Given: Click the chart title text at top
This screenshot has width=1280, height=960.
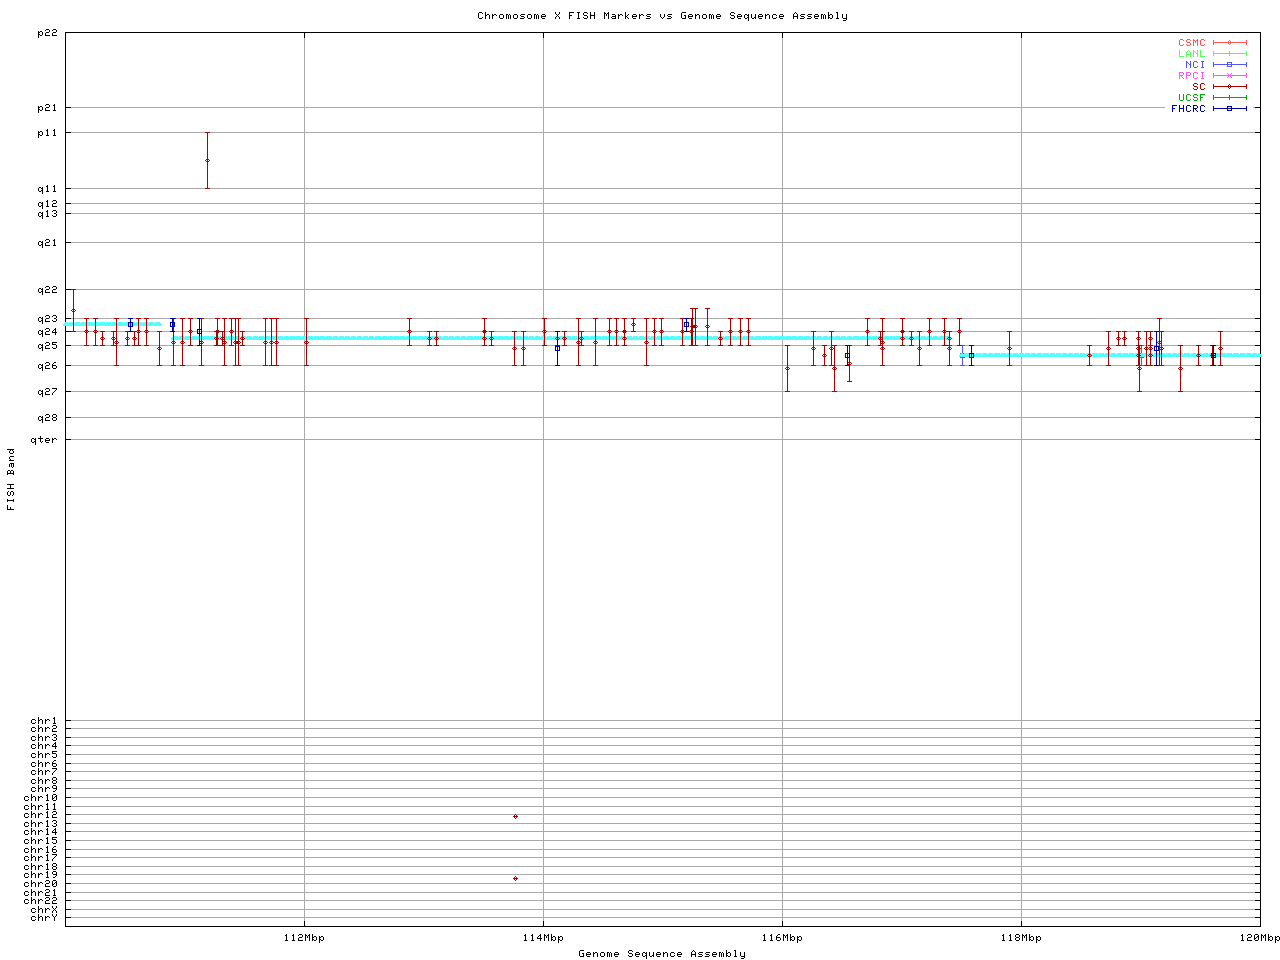Looking at the screenshot, I should tap(662, 16).
